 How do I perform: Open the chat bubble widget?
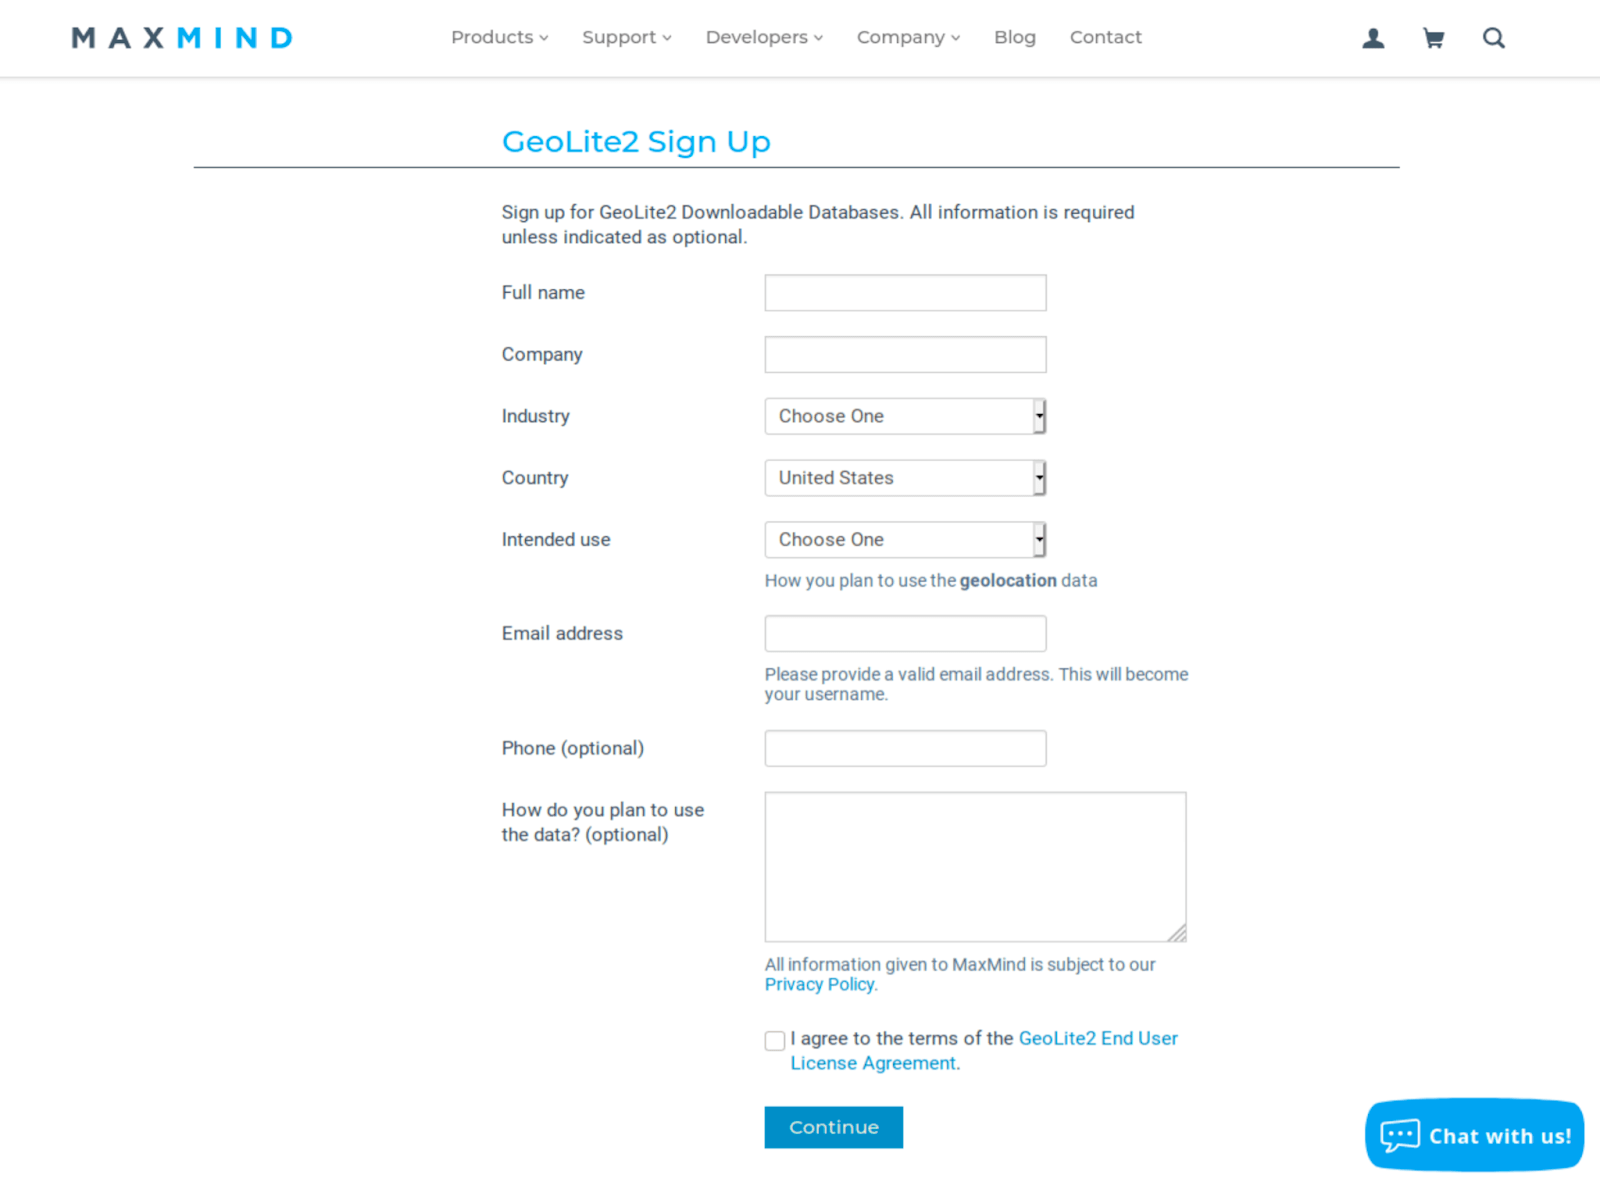tap(1474, 1135)
